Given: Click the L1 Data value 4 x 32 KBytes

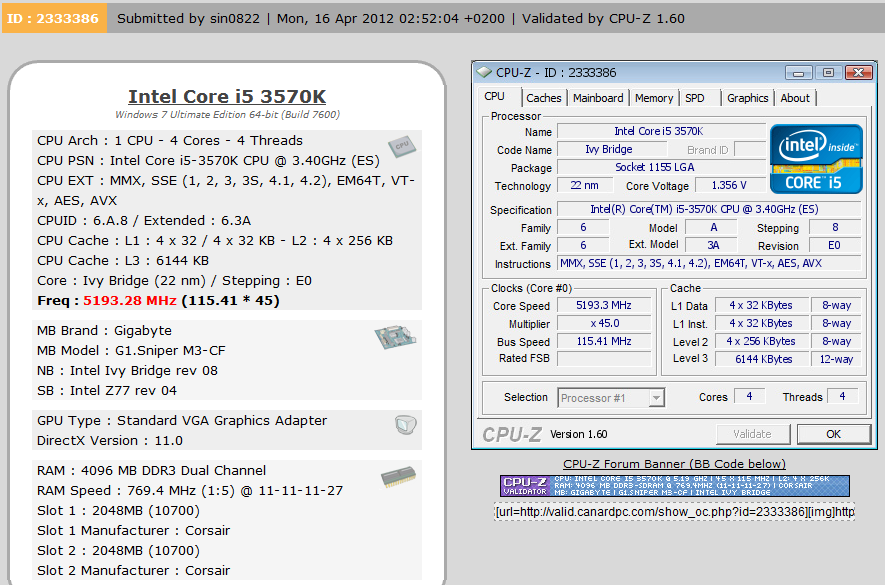Looking at the screenshot, I should (x=761, y=305).
